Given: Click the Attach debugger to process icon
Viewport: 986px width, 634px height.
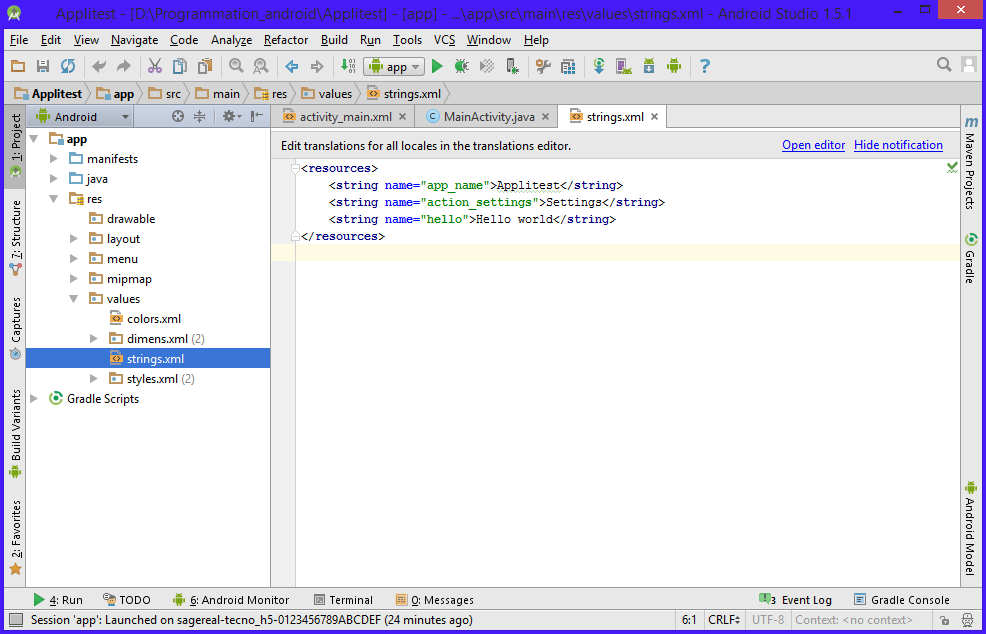Looking at the screenshot, I should pyautogui.click(x=512, y=66).
